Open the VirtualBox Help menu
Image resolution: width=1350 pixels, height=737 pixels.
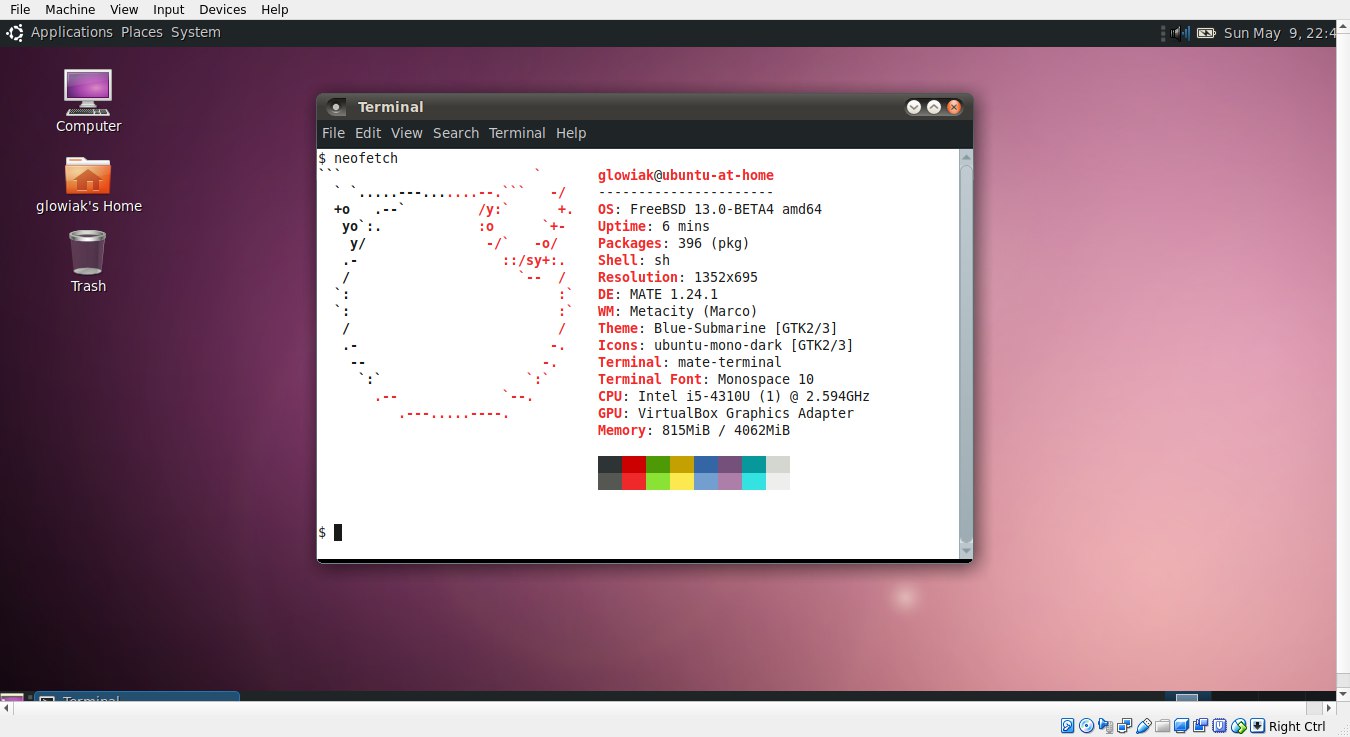tap(275, 9)
